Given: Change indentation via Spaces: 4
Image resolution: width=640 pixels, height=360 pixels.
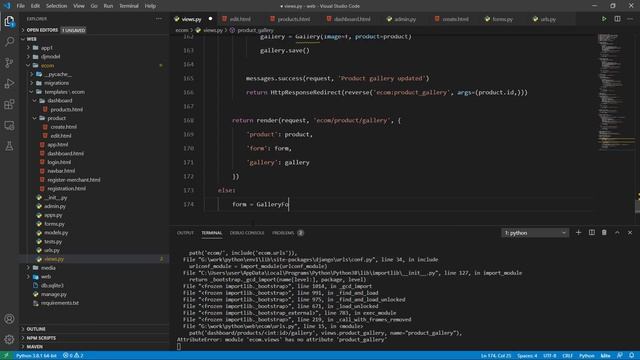Looking at the screenshot, I should point(527,356).
